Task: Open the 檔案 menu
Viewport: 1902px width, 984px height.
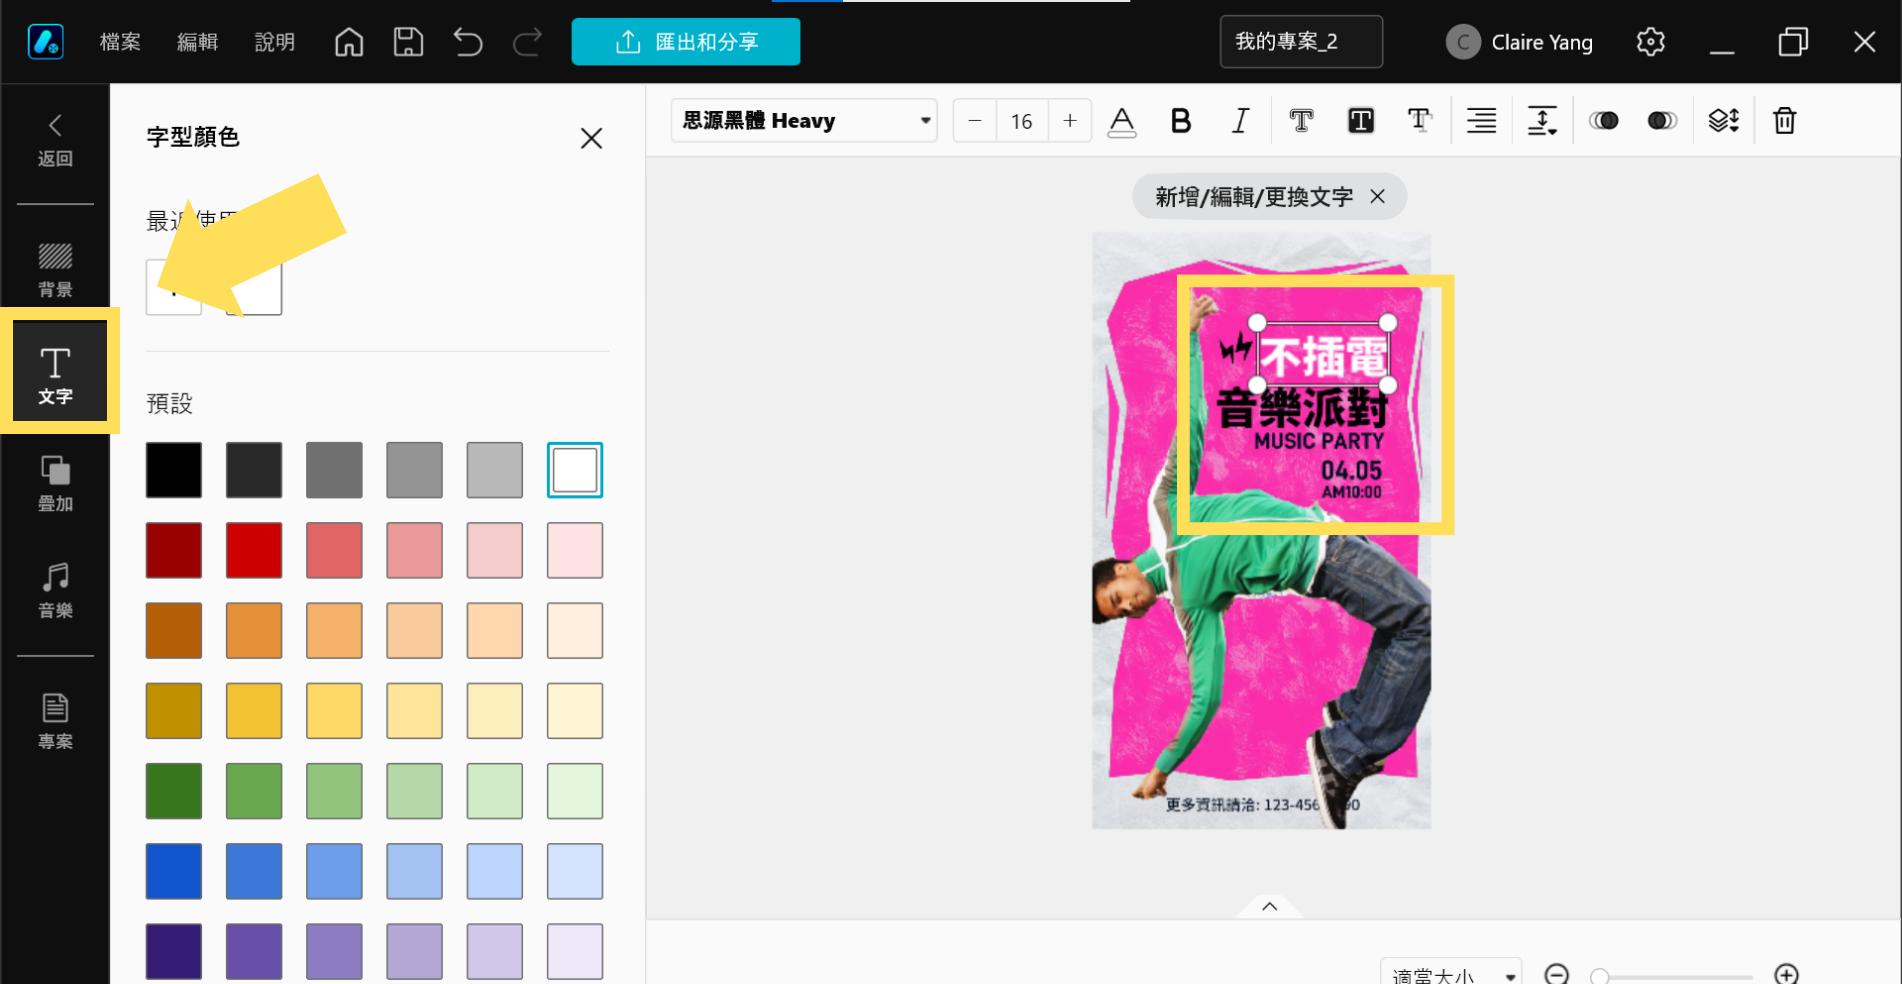Action: [x=120, y=42]
